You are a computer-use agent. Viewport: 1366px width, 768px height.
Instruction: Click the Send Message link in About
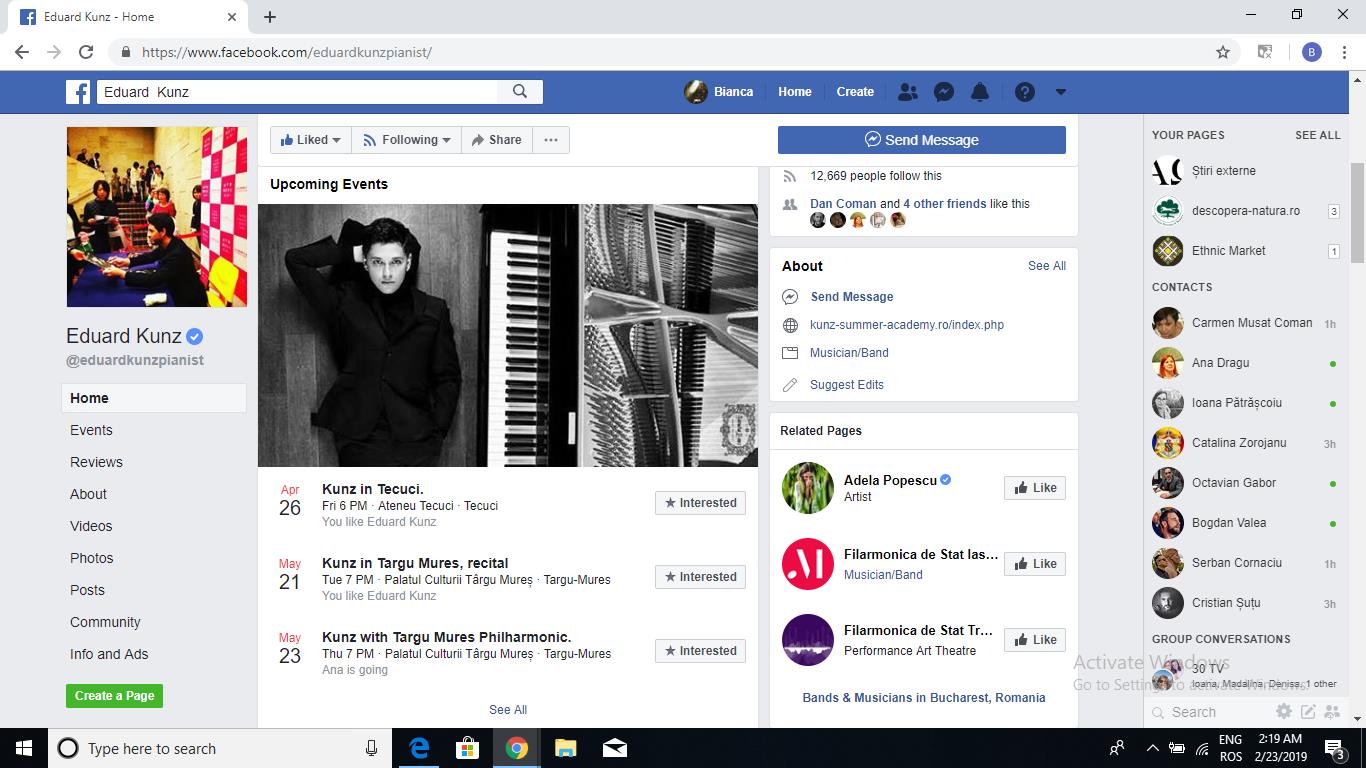pyautogui.click(x=852, y=297)
